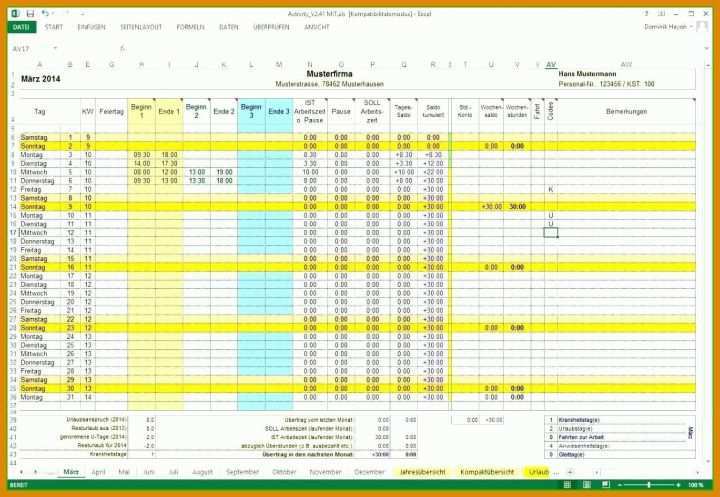
Task: Click the März 2014 title cell
Action: (40, 79)
